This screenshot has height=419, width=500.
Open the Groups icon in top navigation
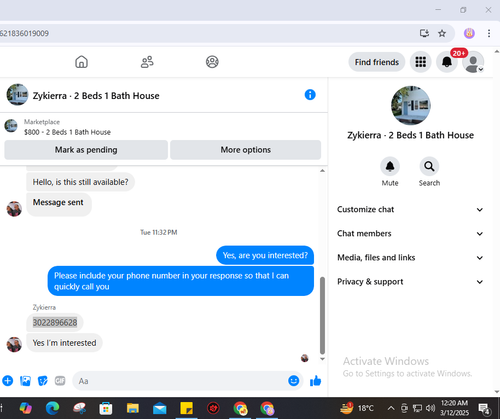point(212,62)
